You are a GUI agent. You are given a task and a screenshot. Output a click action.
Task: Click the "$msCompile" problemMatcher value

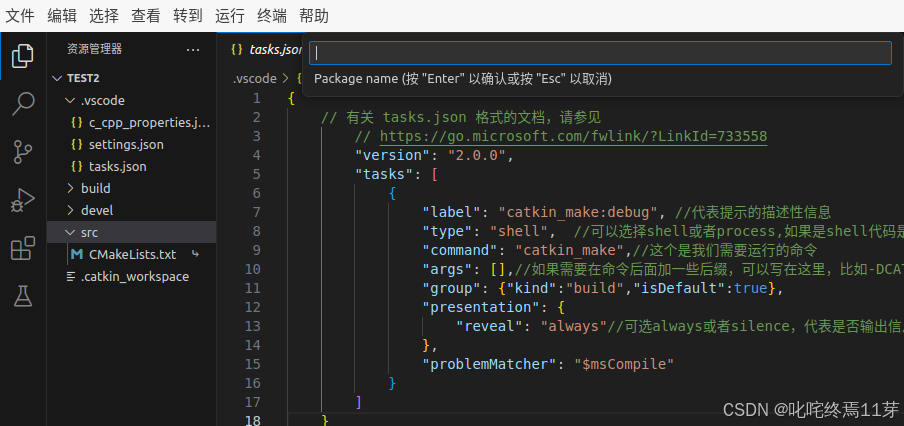tap(624, 364)
